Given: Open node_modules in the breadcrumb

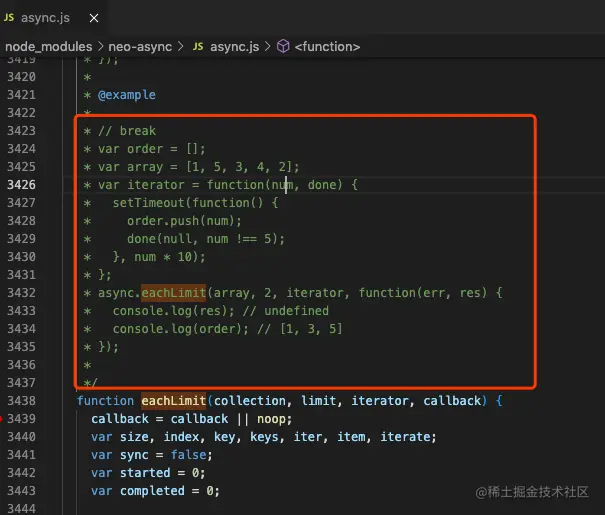Looking at the screenshot, I should (x=49, y=47).
